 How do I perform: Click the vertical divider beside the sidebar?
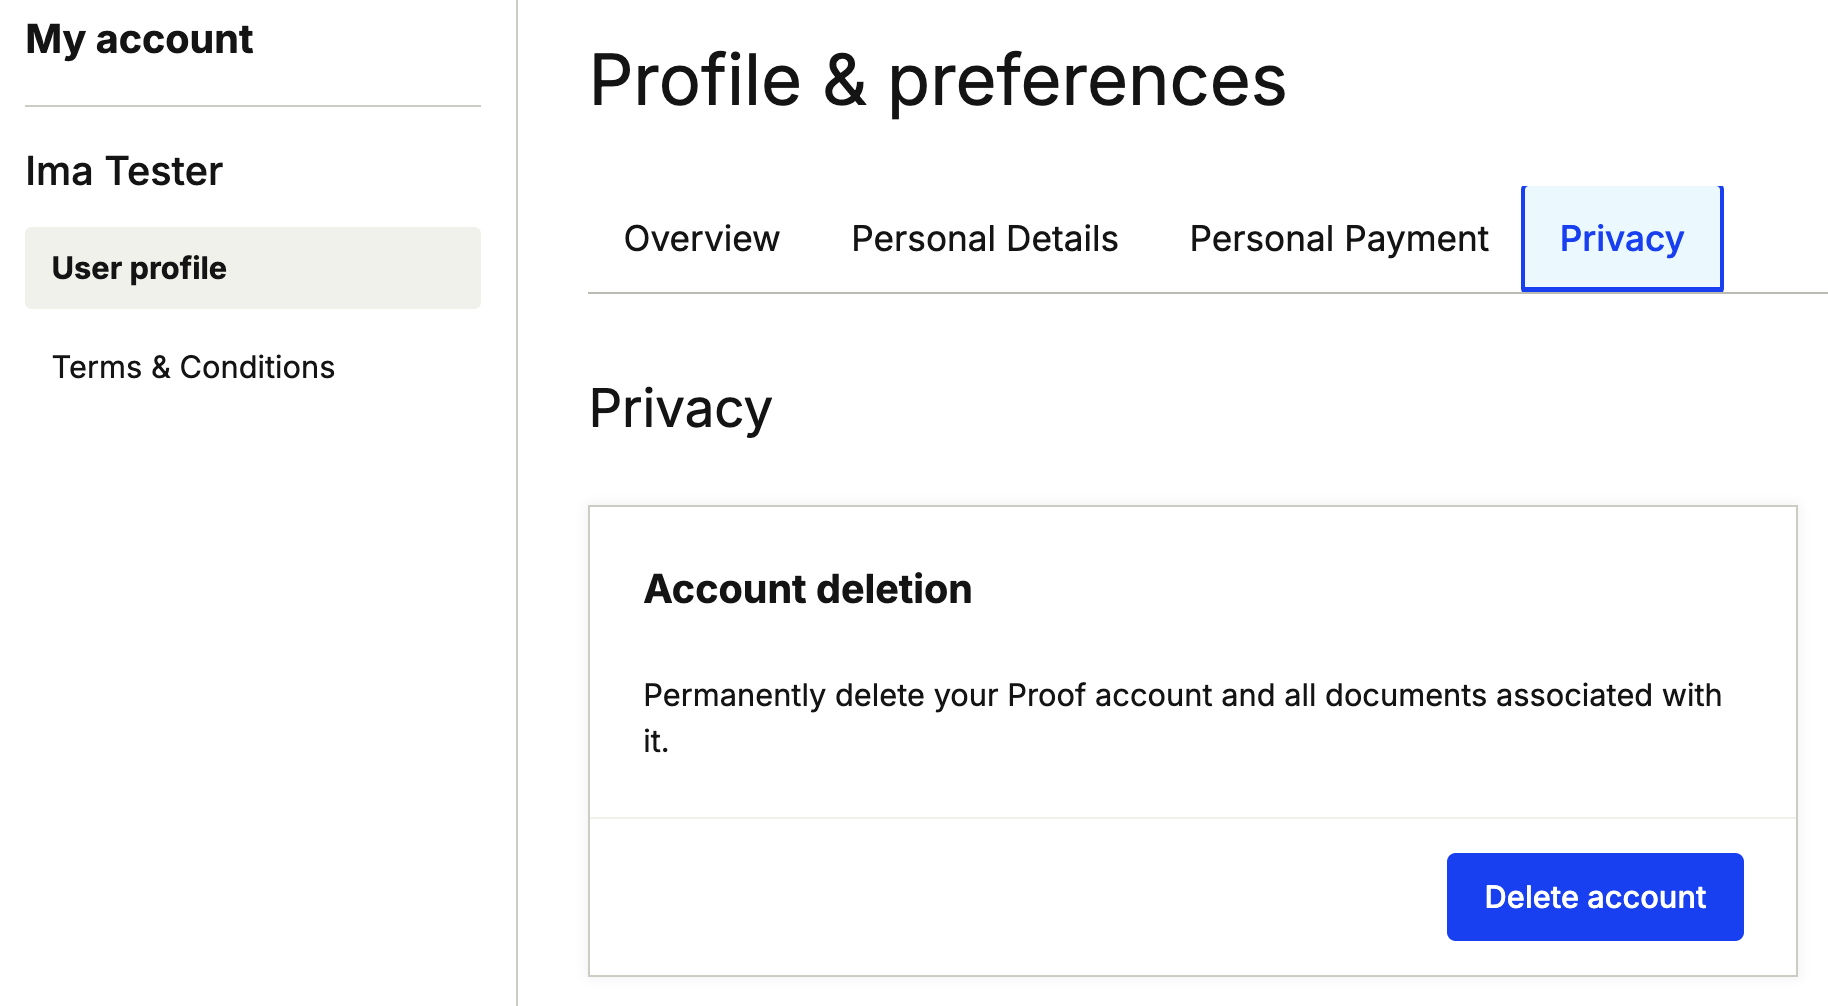point(517,600)
